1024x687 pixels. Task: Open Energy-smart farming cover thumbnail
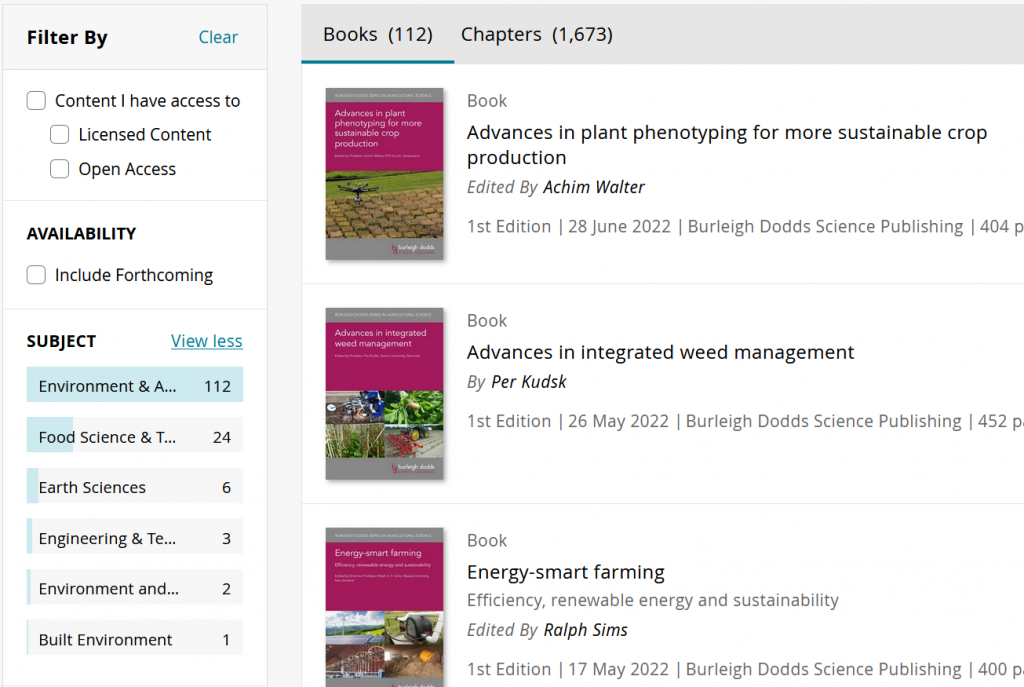point(385,607)
